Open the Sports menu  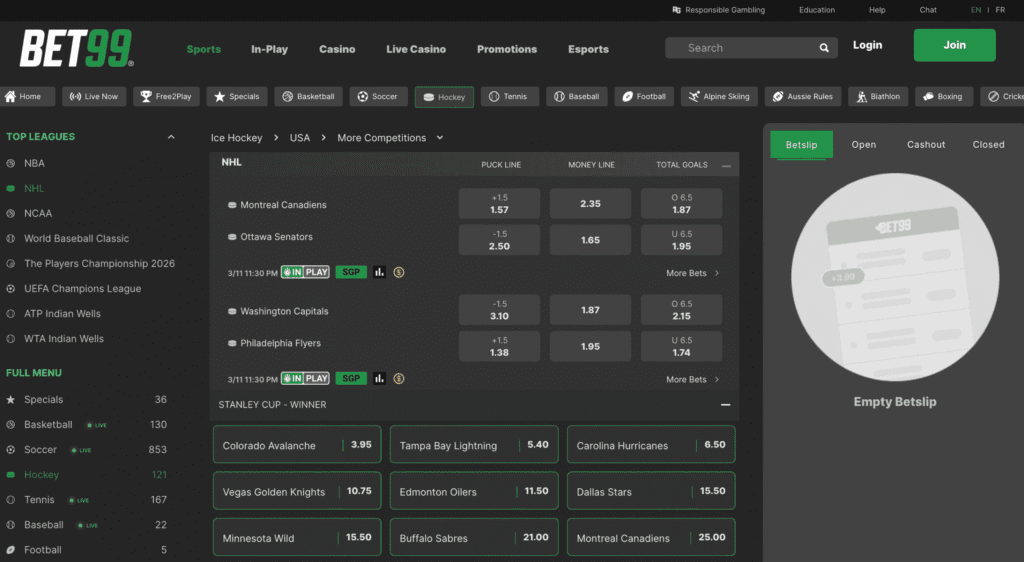(x=204, y=49)
